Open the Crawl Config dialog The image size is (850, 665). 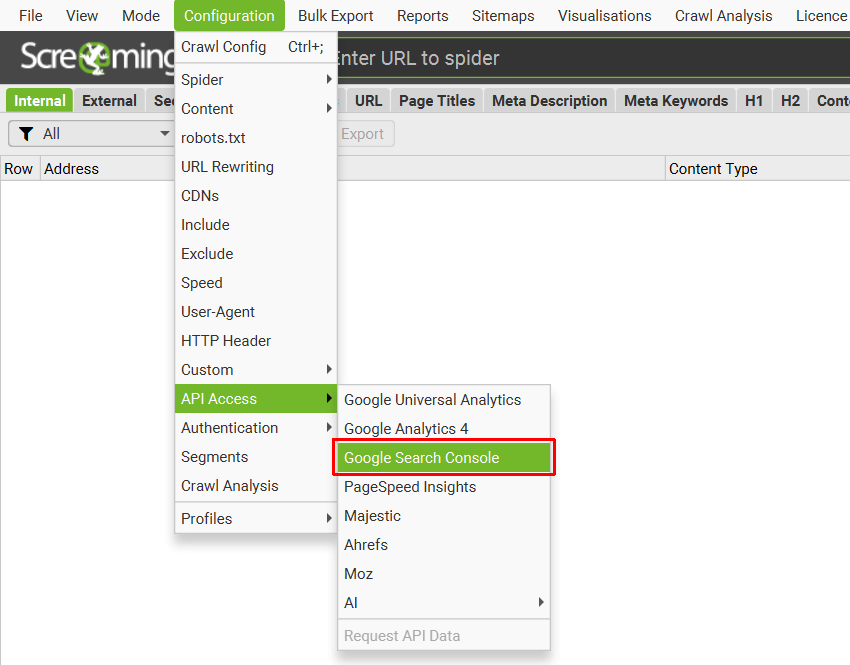tap(224, 46)
